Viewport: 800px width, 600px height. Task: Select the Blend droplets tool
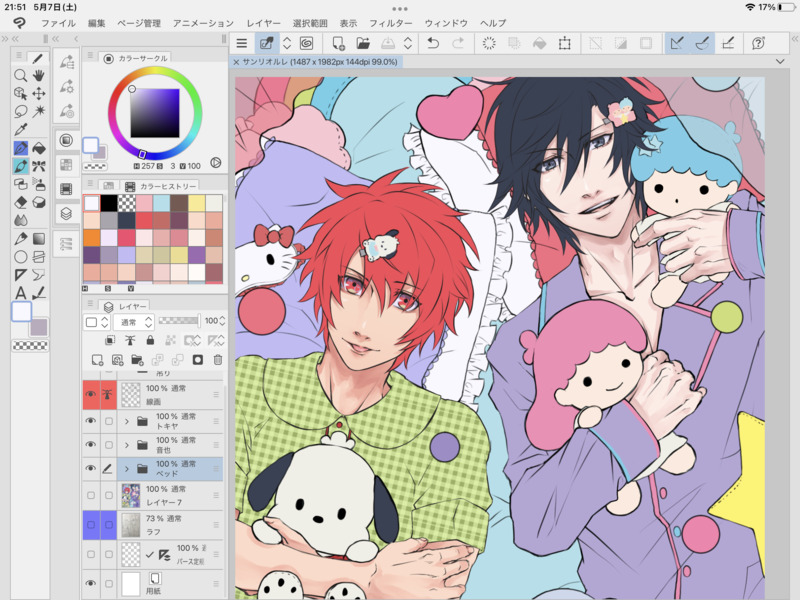point(20,220)
